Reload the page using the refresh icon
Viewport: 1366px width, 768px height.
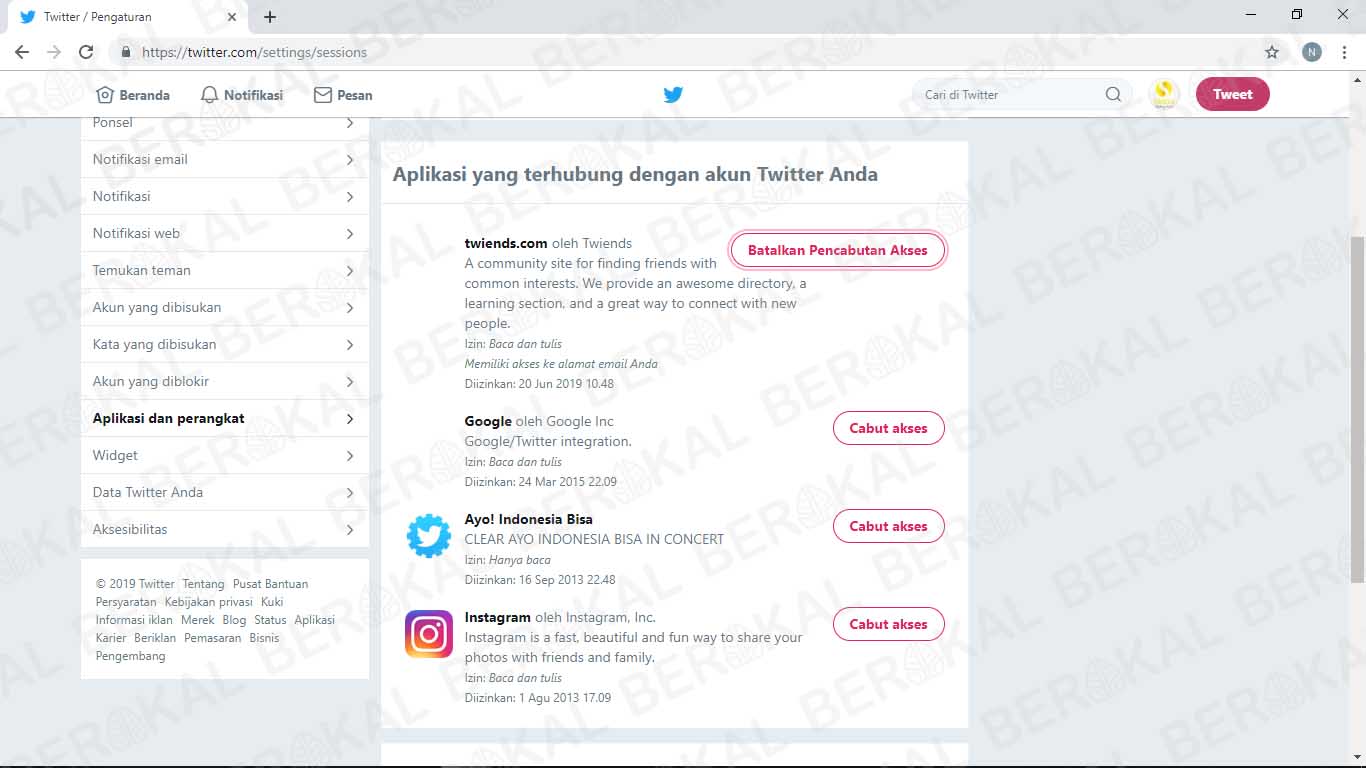pyautogui.click(x=86, y=52)
